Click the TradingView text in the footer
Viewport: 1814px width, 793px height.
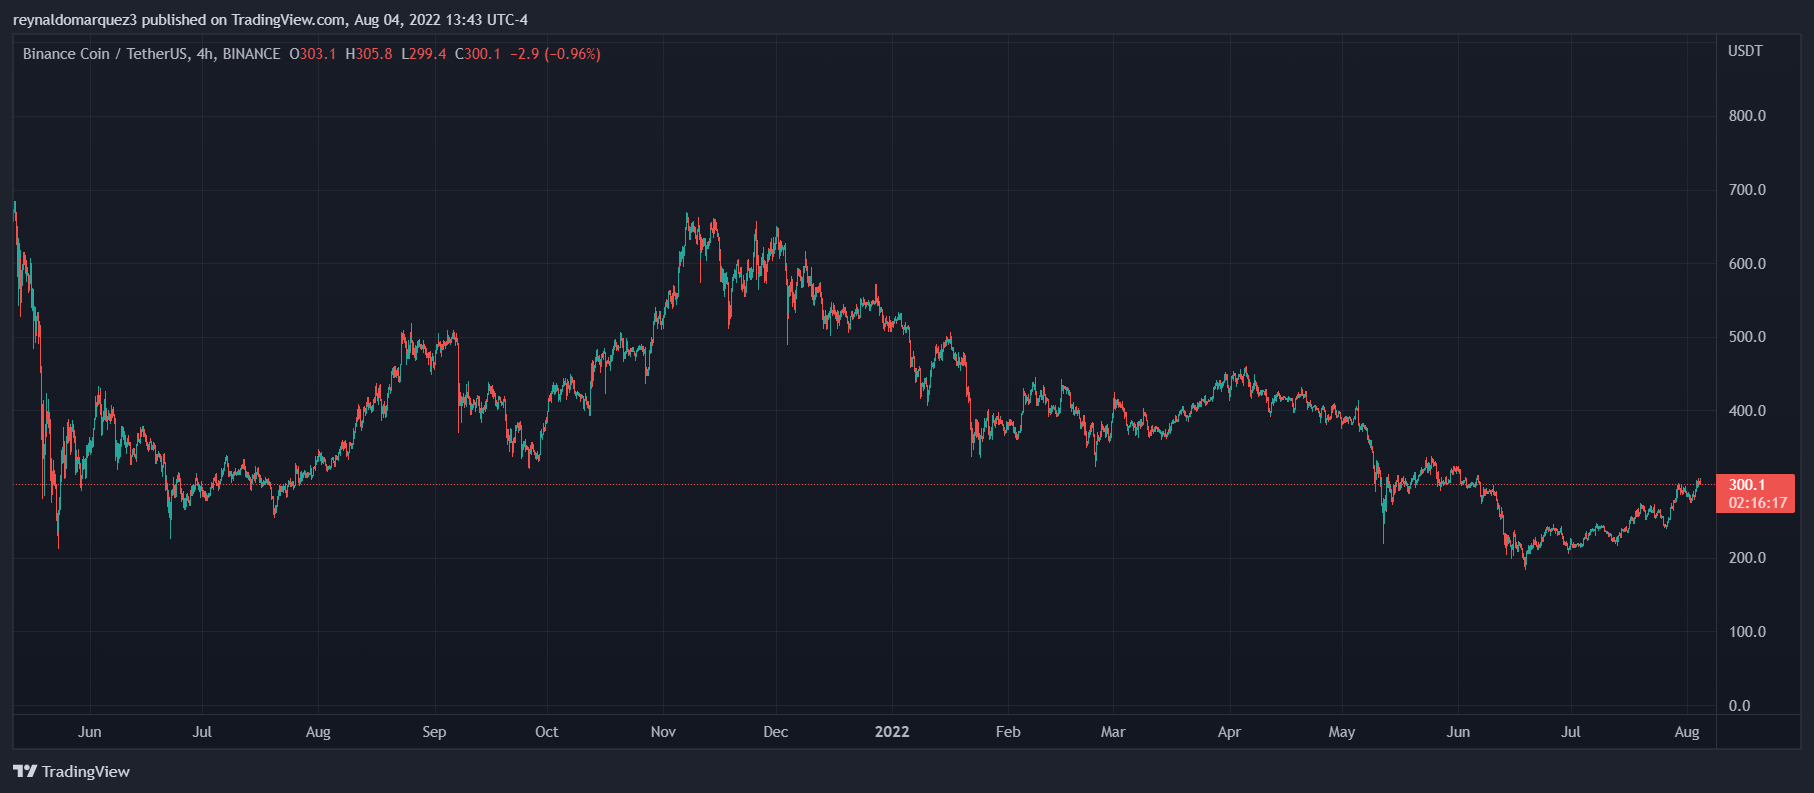coord(86,771)
